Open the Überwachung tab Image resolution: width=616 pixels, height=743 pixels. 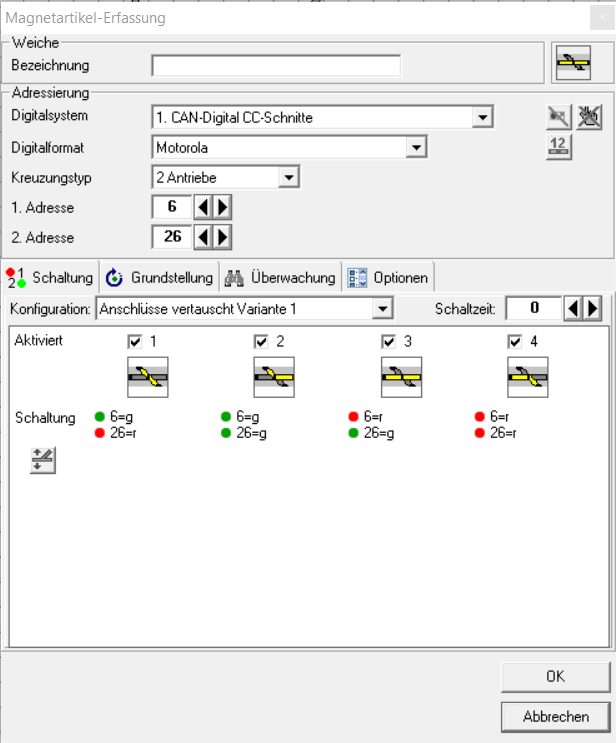pyautogui.click(x=280, y=278)
